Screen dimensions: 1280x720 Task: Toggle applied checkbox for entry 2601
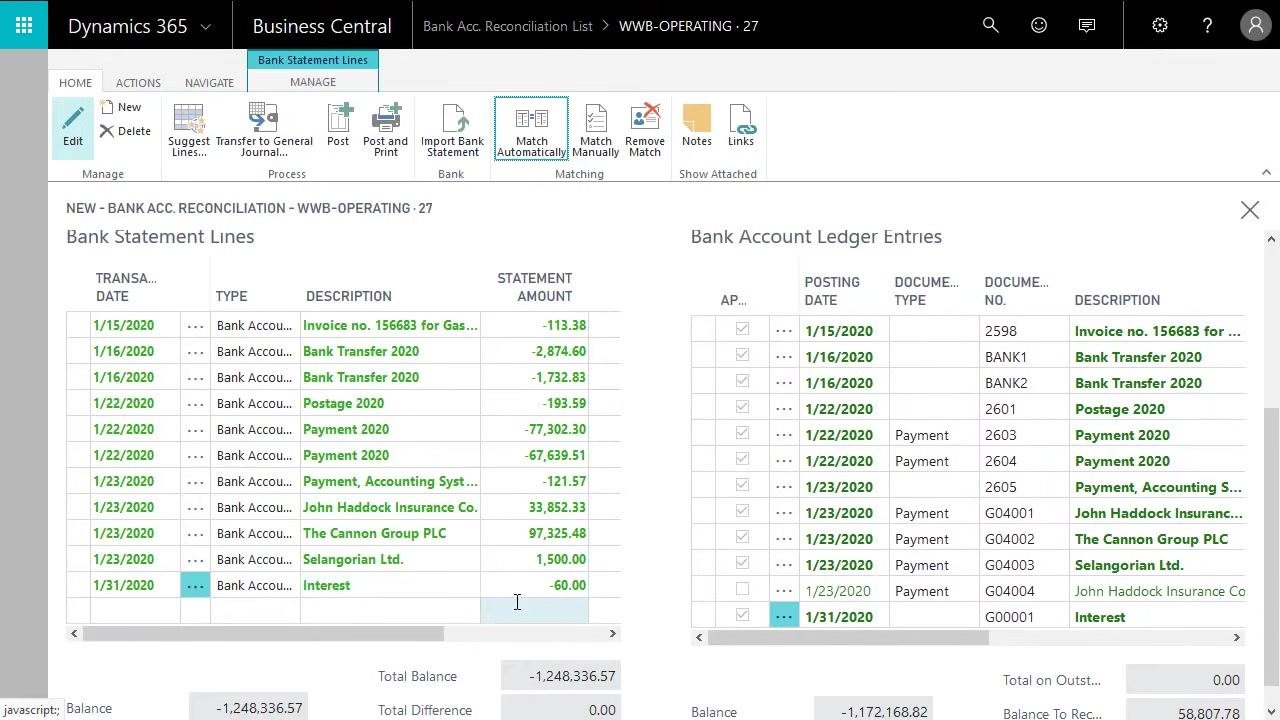(742, 407)
